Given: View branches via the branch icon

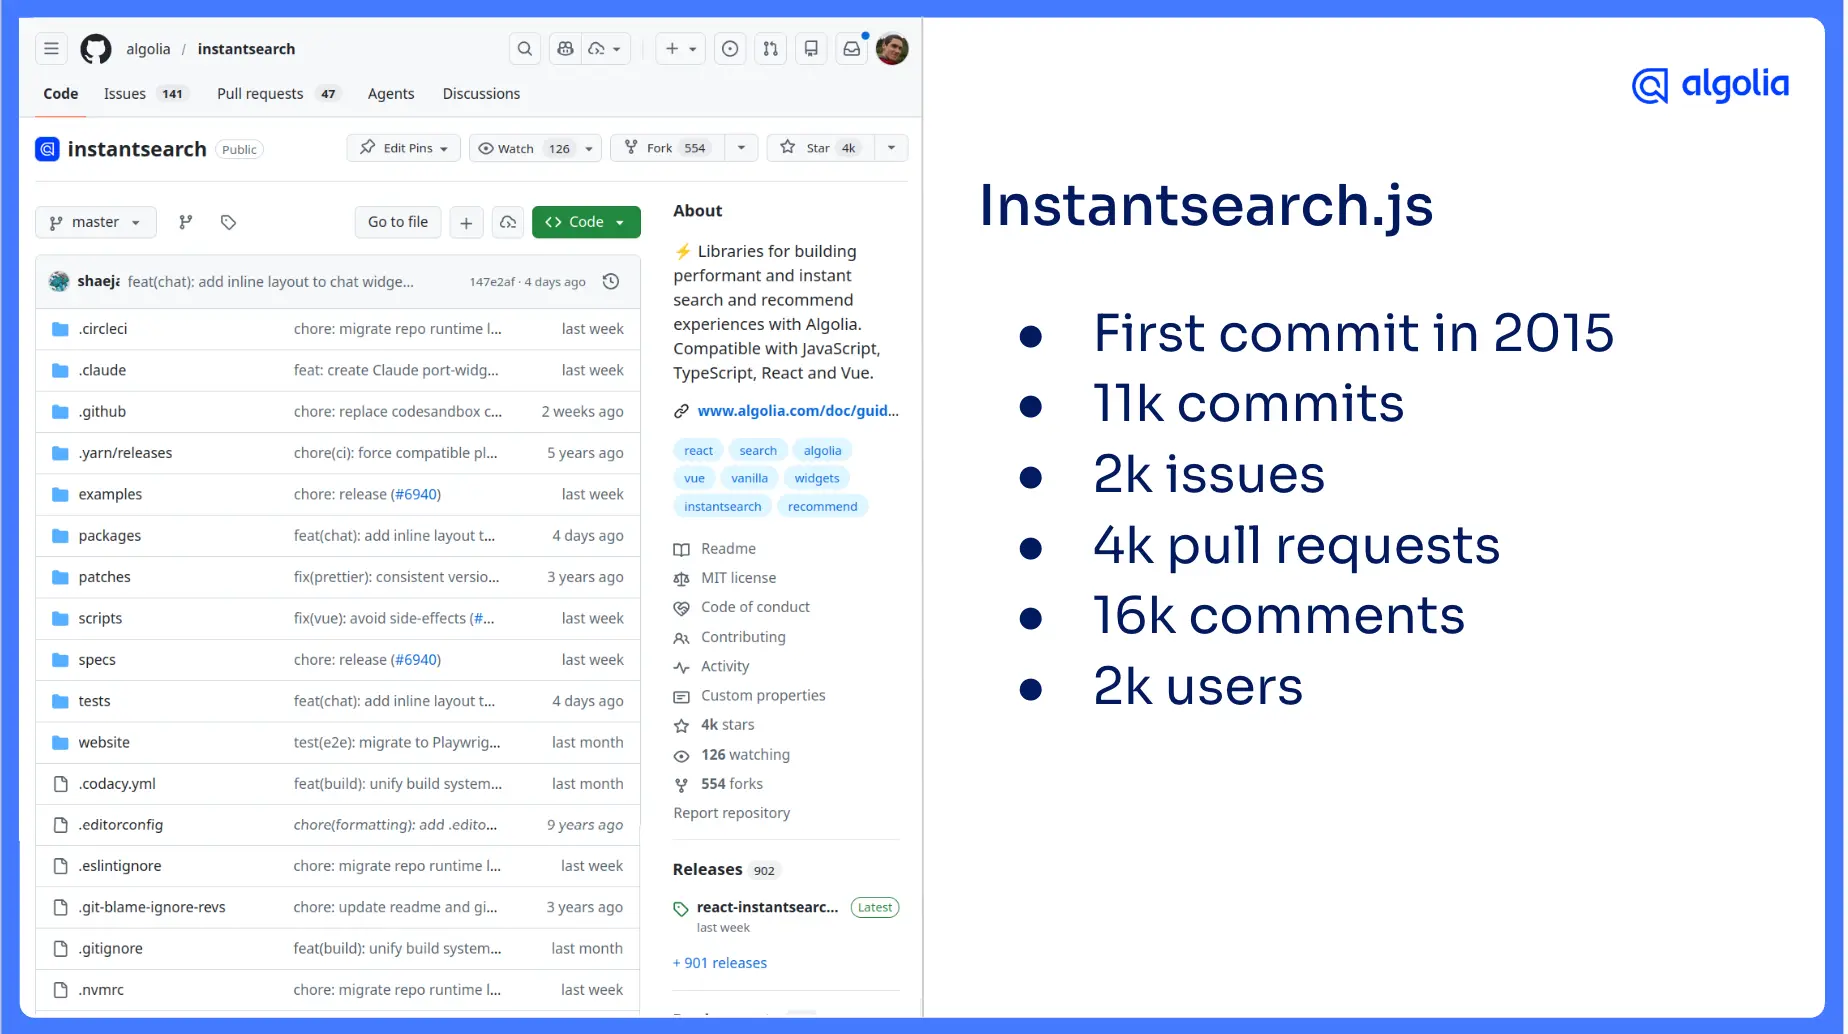Looking at the screenshot, I should (185, 222).
